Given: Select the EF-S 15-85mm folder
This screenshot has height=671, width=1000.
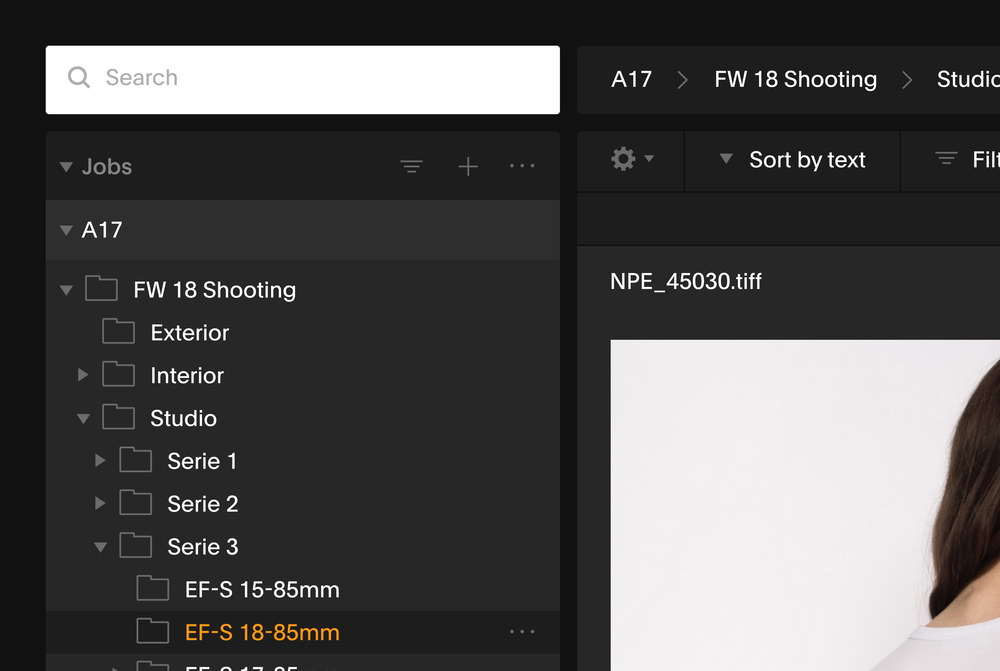Looking at the screenshot, I should tap(262, 590).
